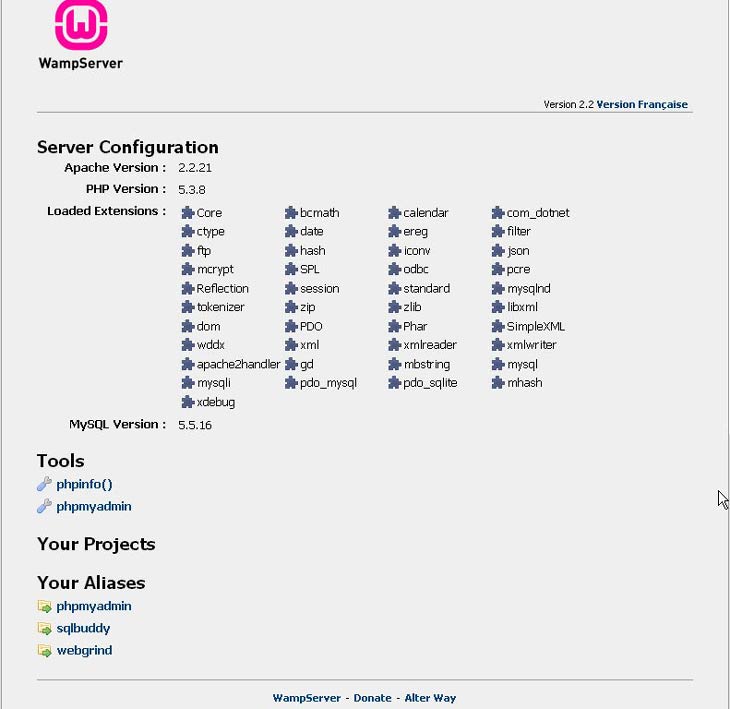Click the folder icon beside the webgrind alias

[x=44, y=650]
